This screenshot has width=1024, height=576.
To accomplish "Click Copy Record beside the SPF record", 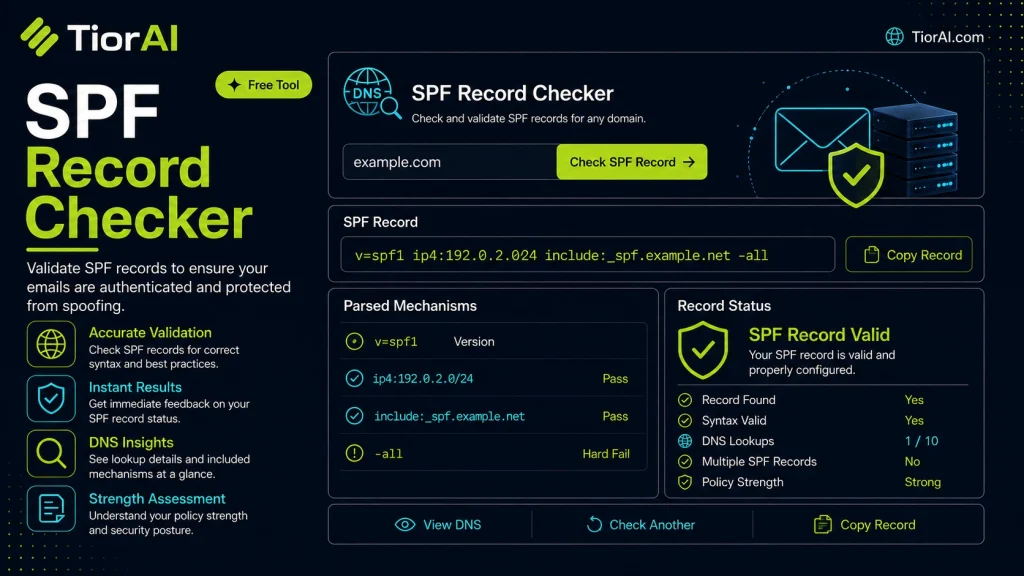I will click(x=908, y=255).
